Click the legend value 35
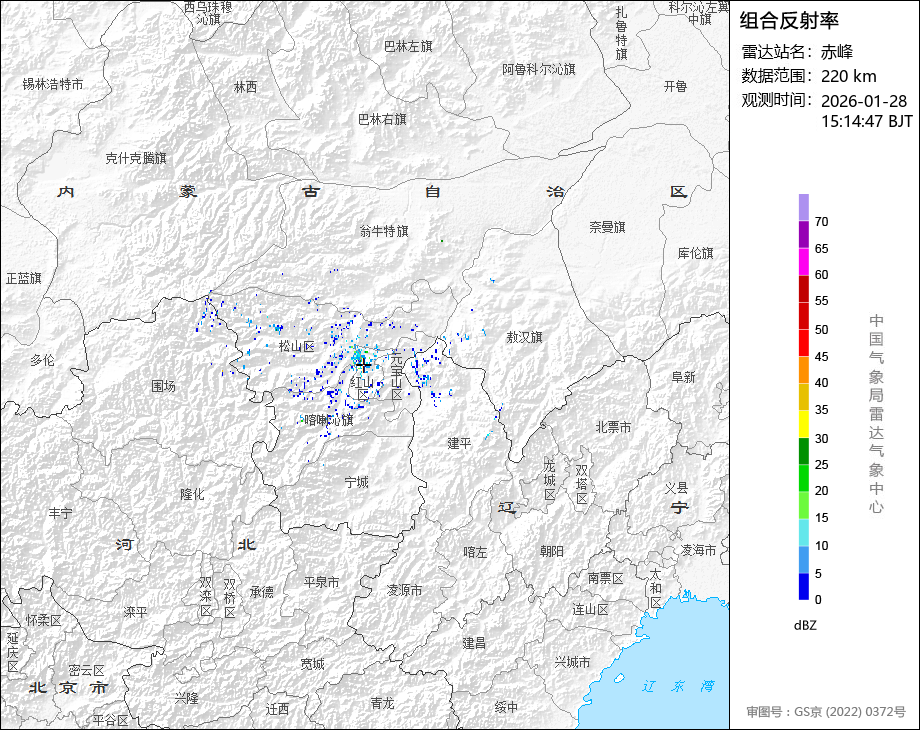Screen dimensions: 920x730 pos(821,410)
